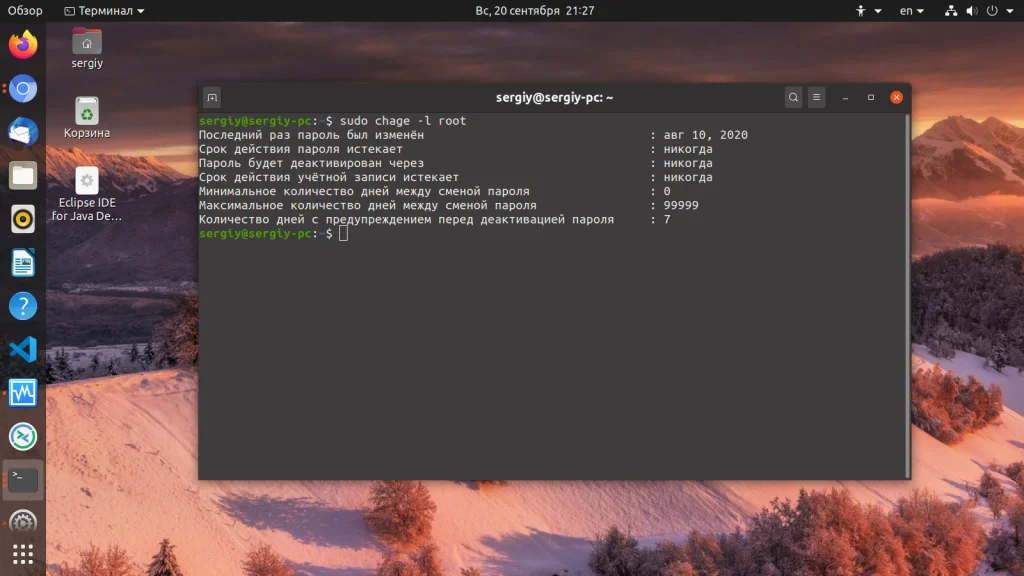
Task: Click the terminal cursor at the last prompt
Action: coord(344,234)
